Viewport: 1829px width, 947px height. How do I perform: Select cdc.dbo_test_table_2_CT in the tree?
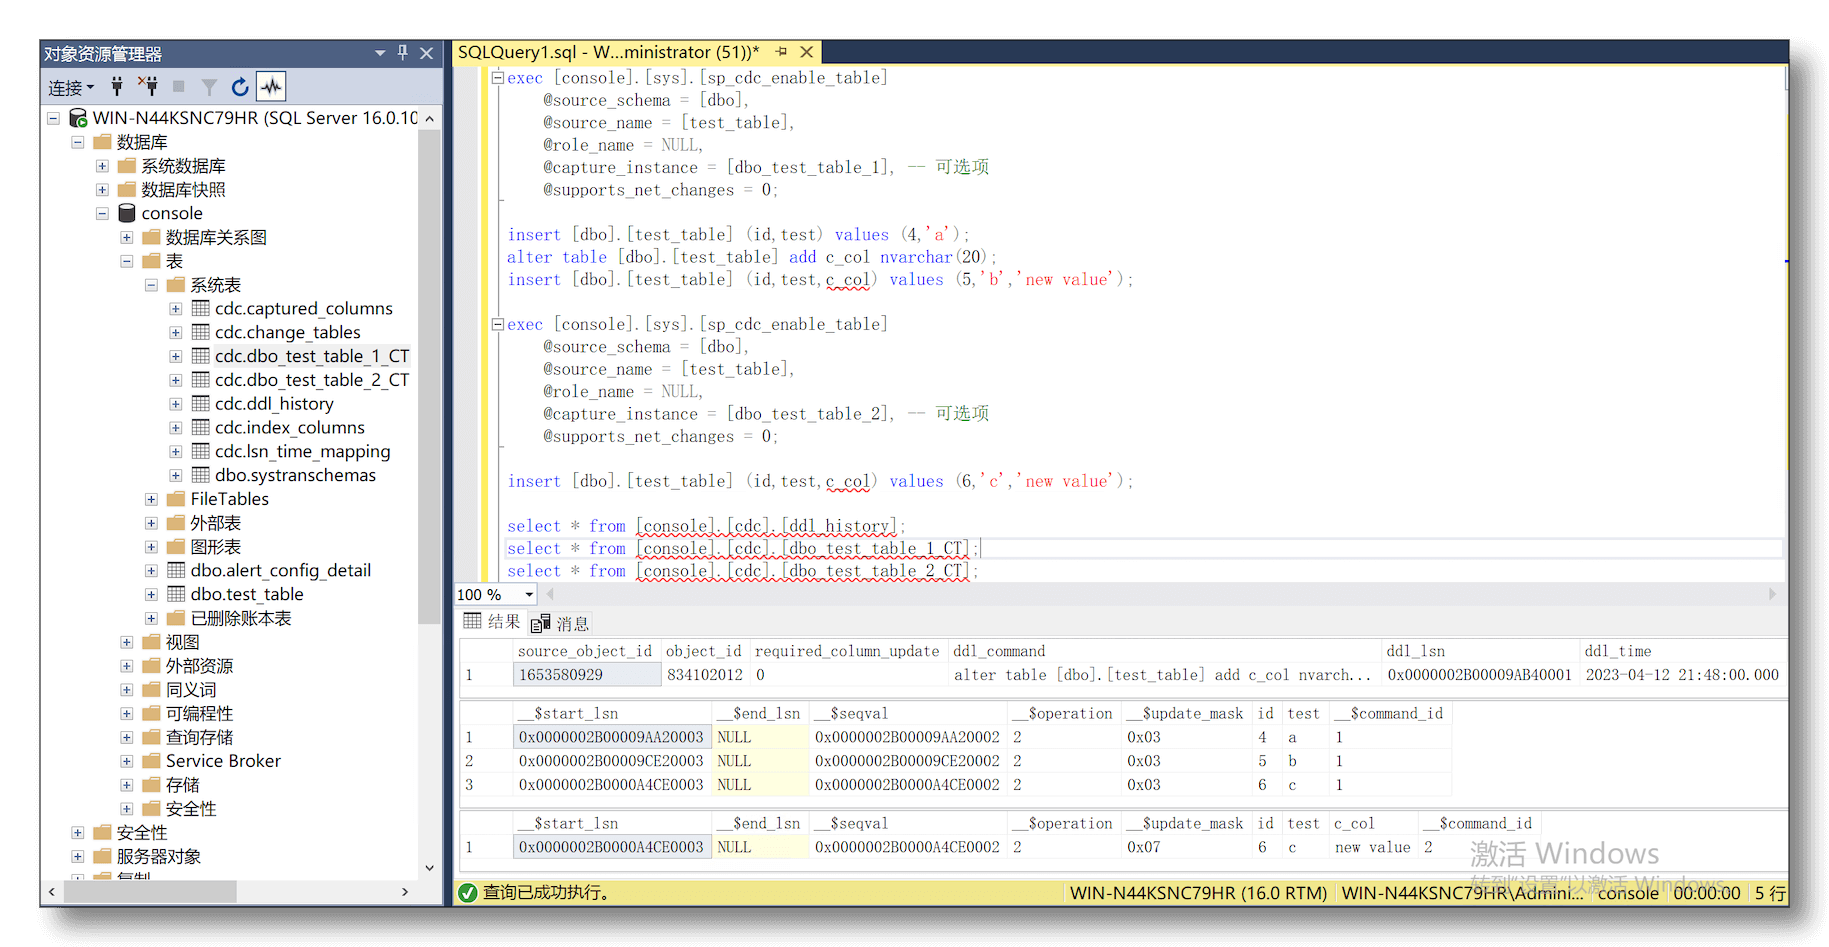pyautogui.click(x=311, y=380)
